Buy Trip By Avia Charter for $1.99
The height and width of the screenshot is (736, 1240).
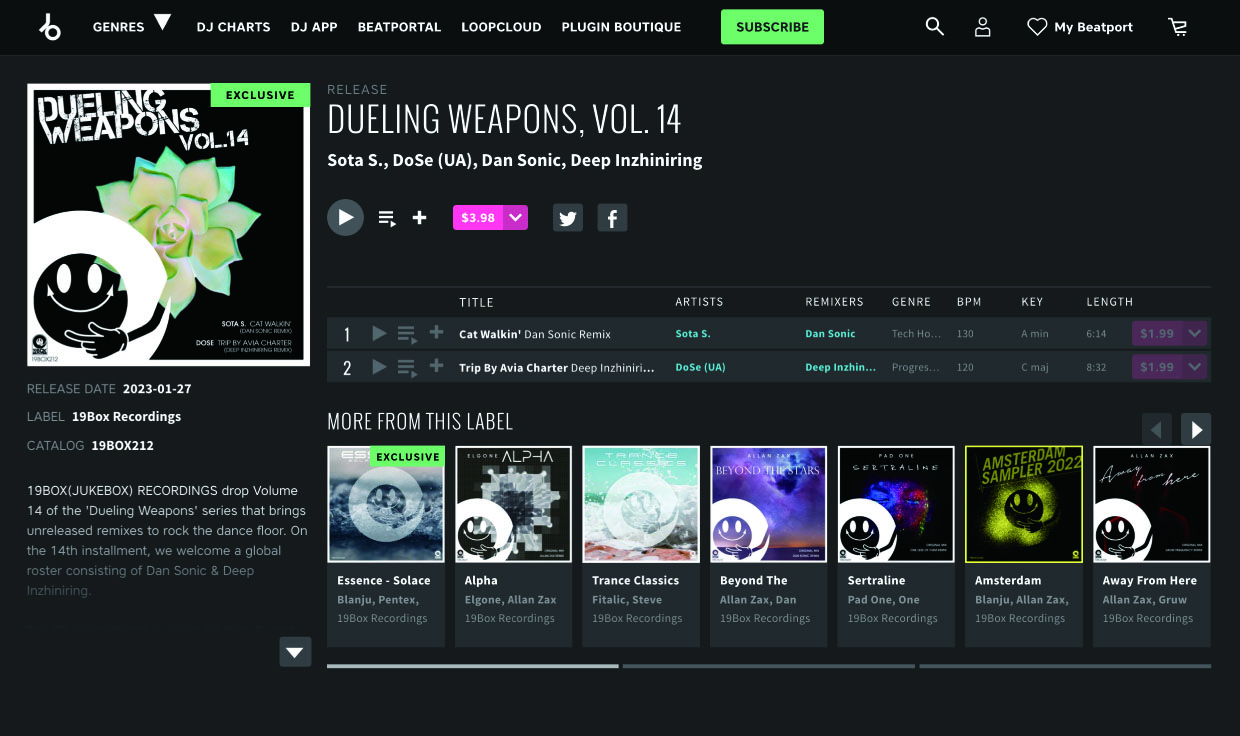[x=1157, y=367]
